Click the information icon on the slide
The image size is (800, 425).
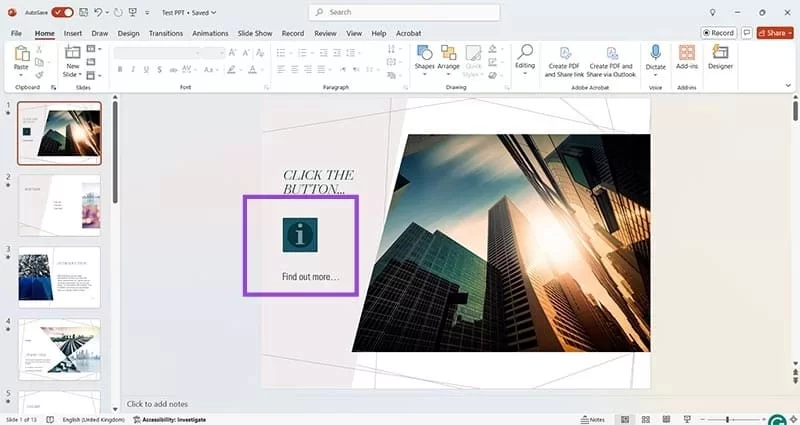coord(300,235)
